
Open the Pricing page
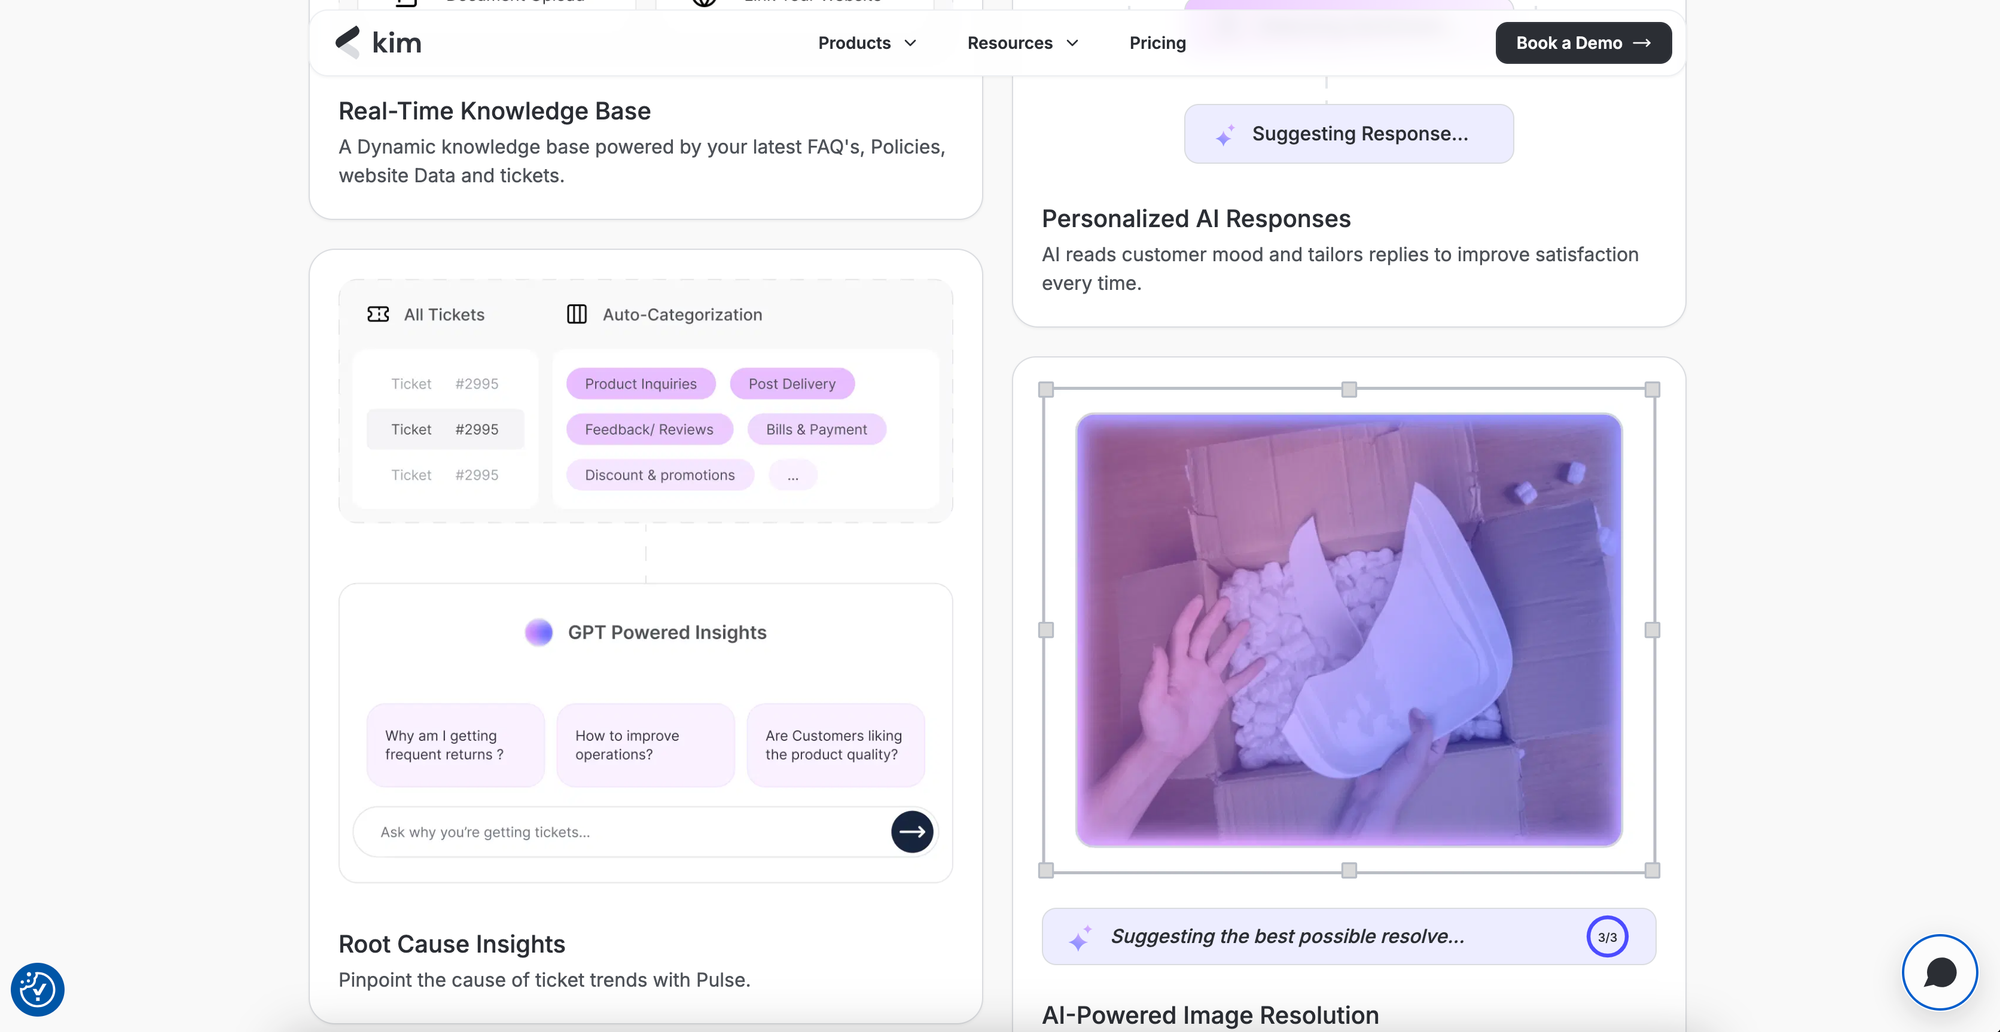pyautogui.click(x=1157, y=43)
